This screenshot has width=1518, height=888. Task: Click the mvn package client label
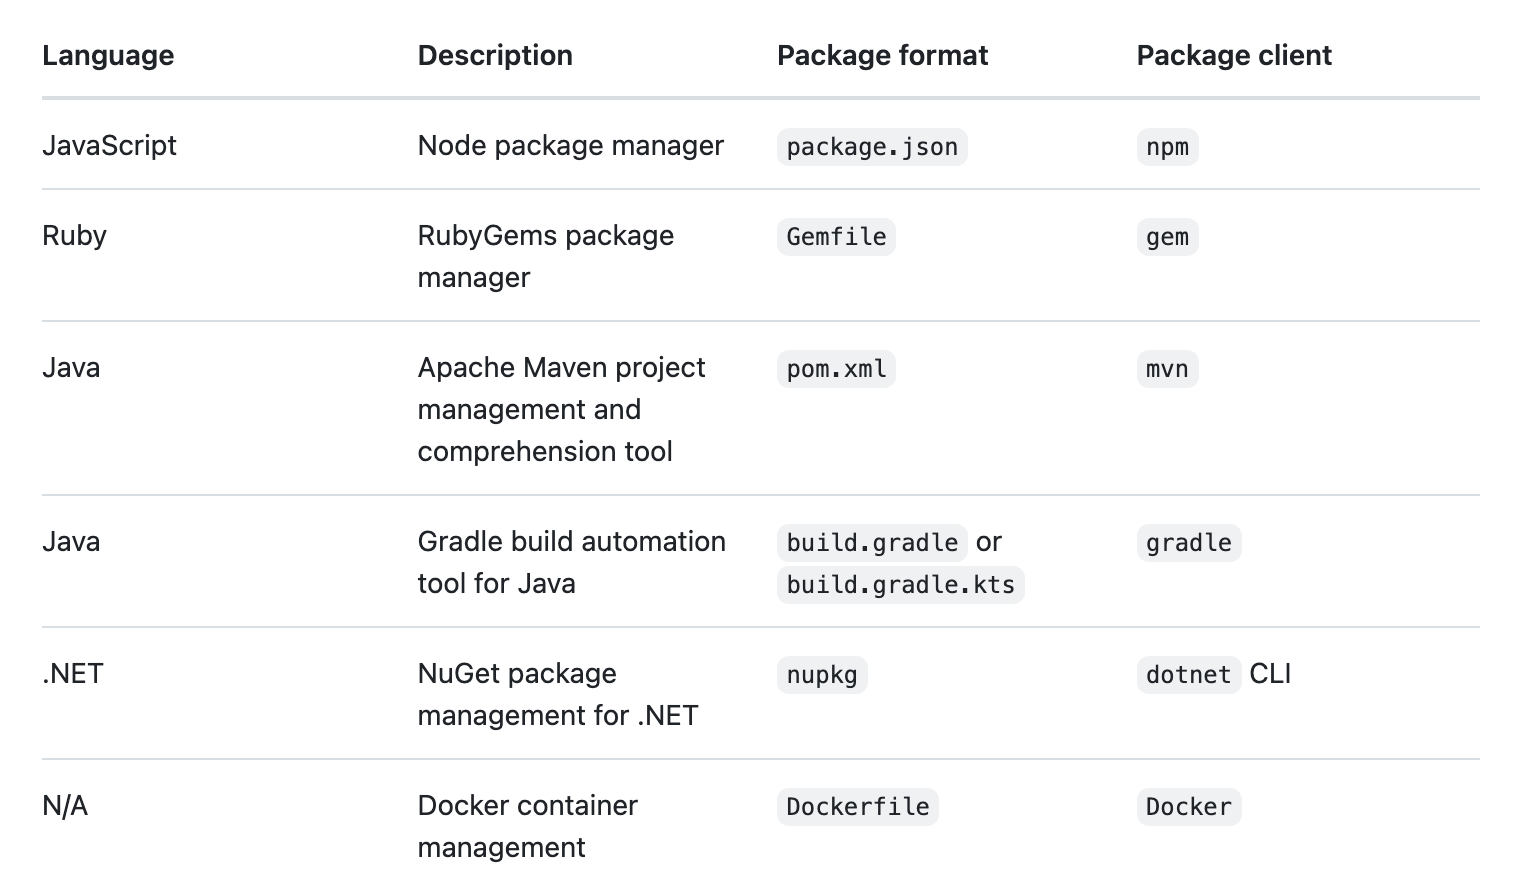pyautogui.click(x=1167, y=369)
